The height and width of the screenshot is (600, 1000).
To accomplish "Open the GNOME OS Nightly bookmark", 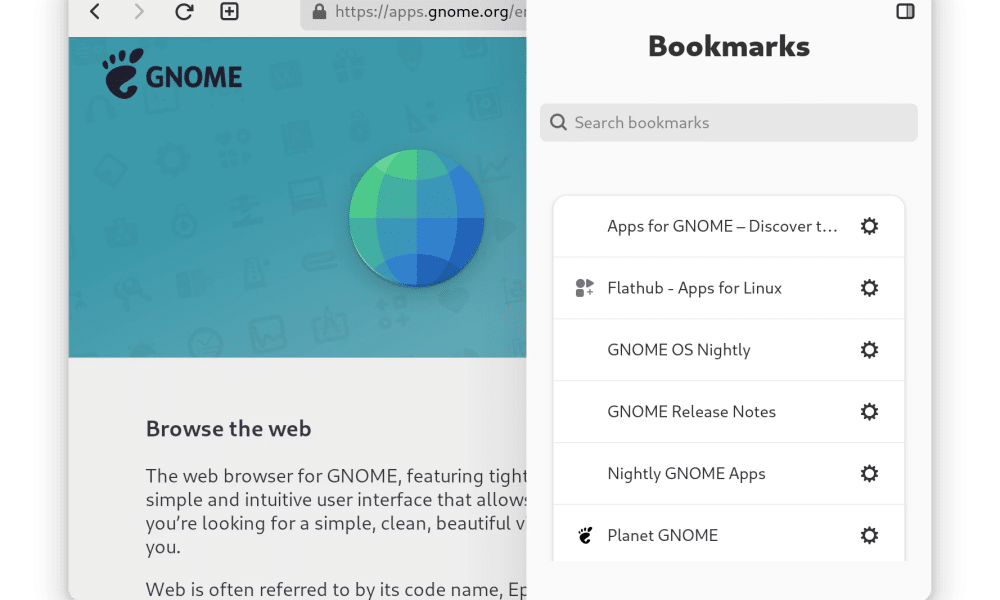I will 728,350.
